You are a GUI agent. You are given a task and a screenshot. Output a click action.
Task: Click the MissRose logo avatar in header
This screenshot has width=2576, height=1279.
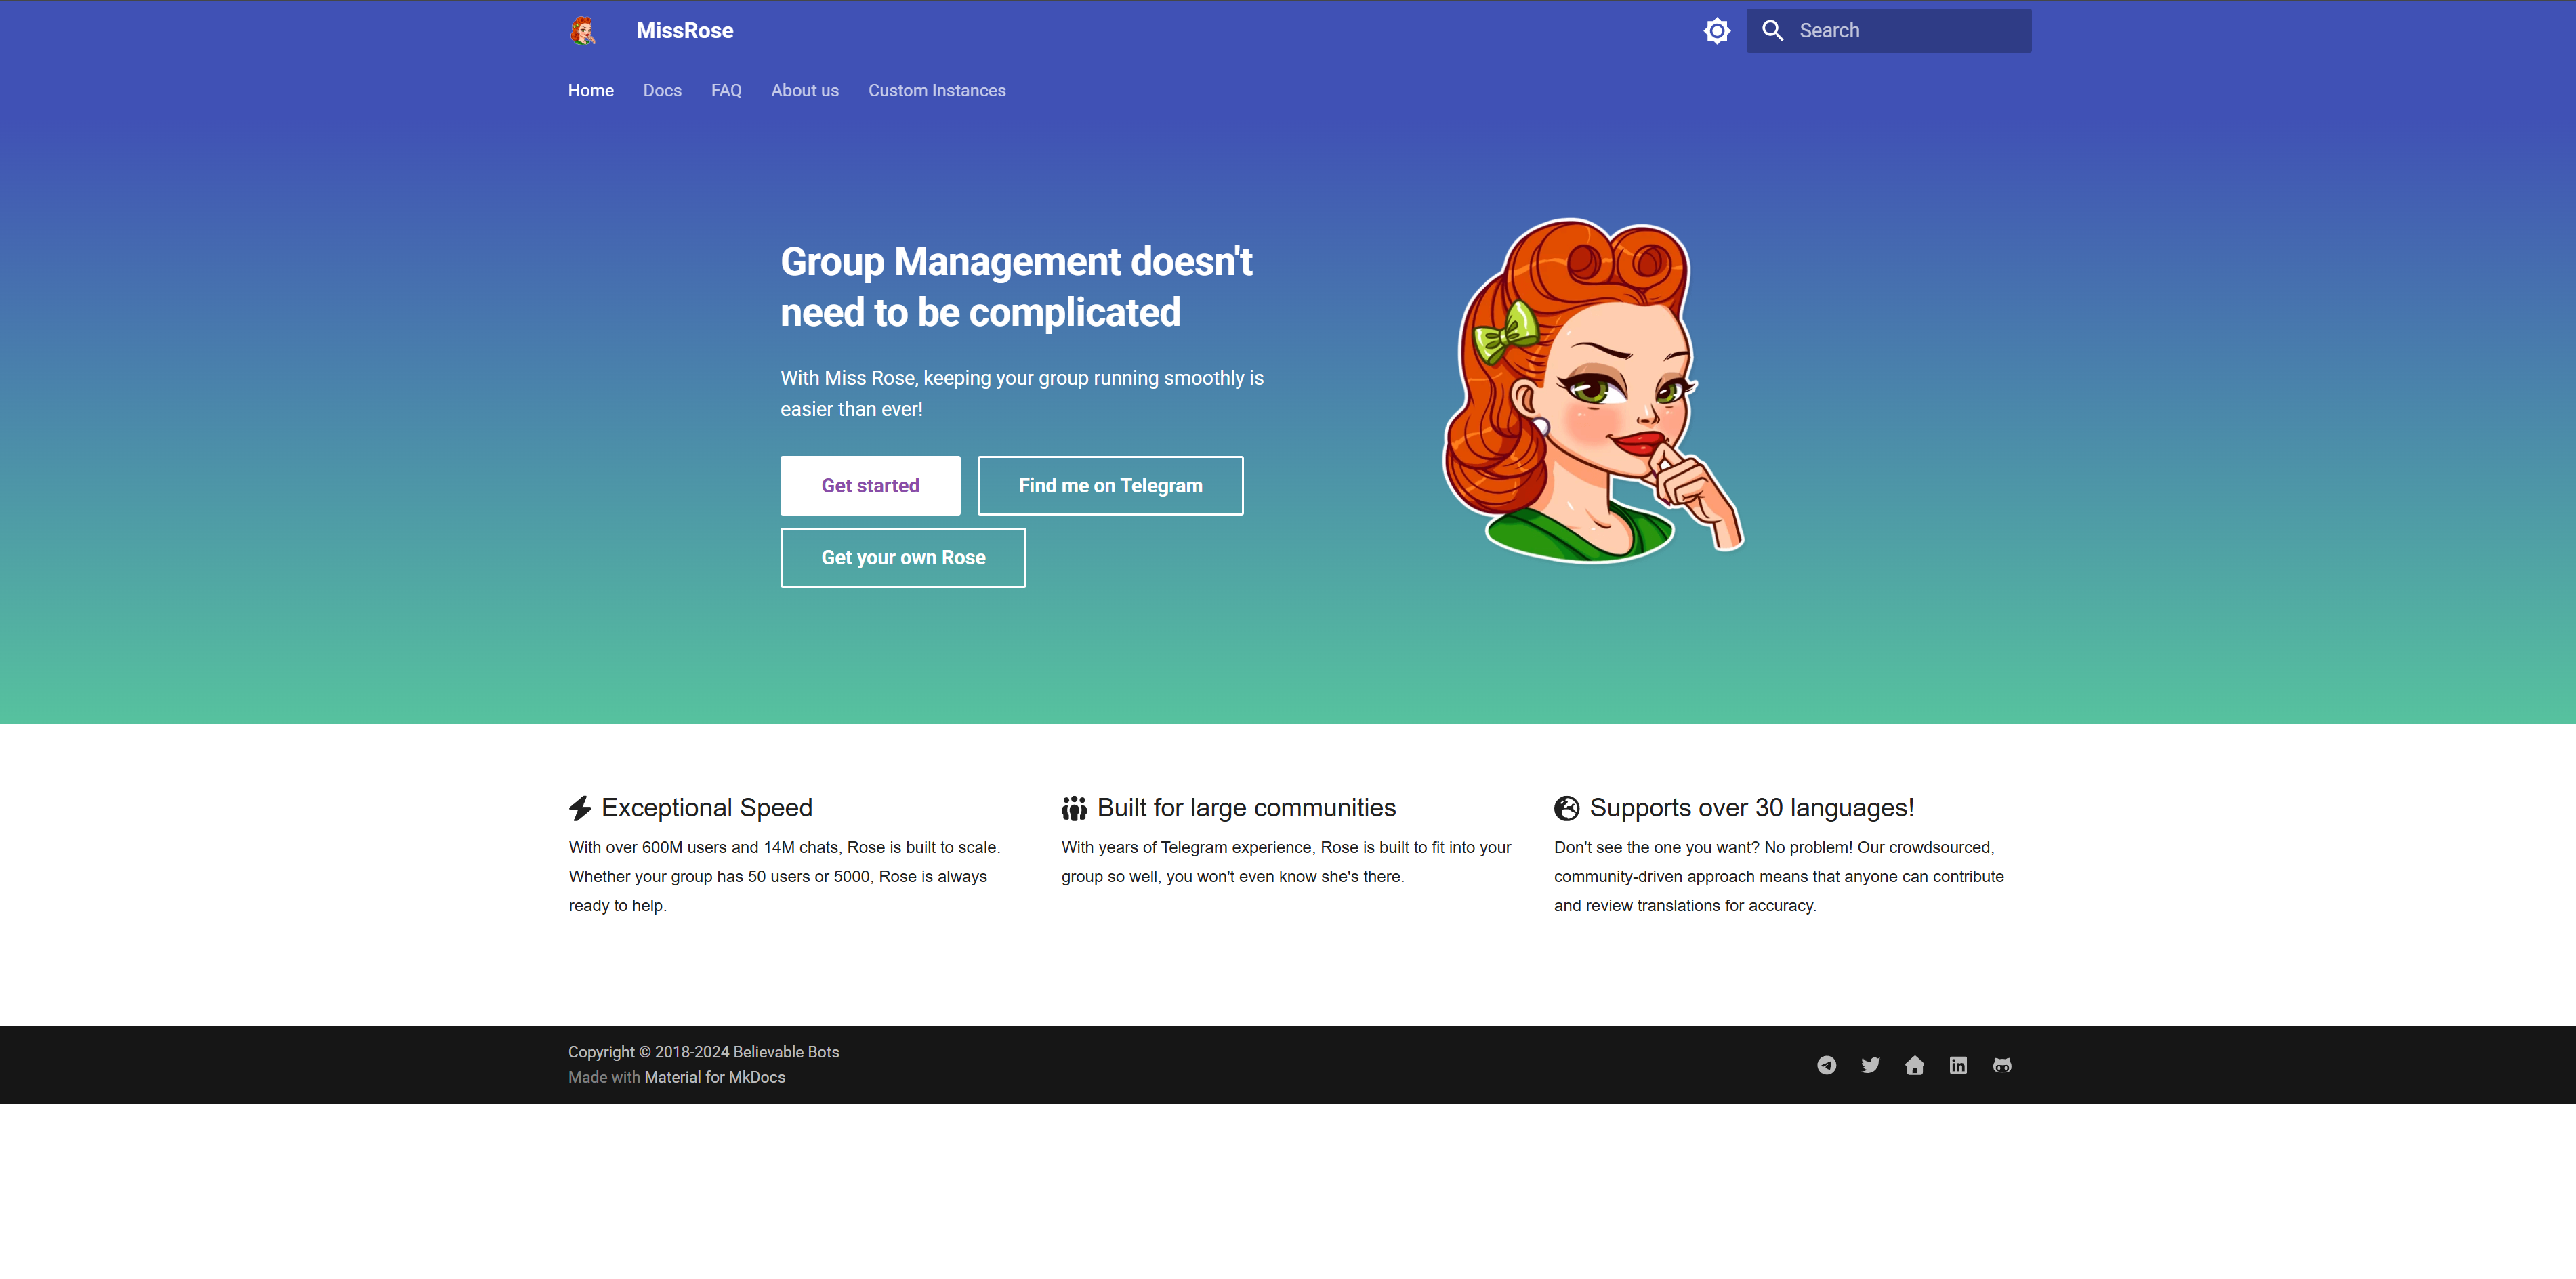583,31
